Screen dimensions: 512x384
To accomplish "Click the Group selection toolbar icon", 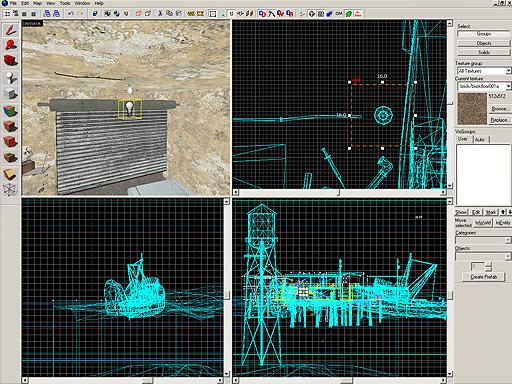I will [107, 14].
